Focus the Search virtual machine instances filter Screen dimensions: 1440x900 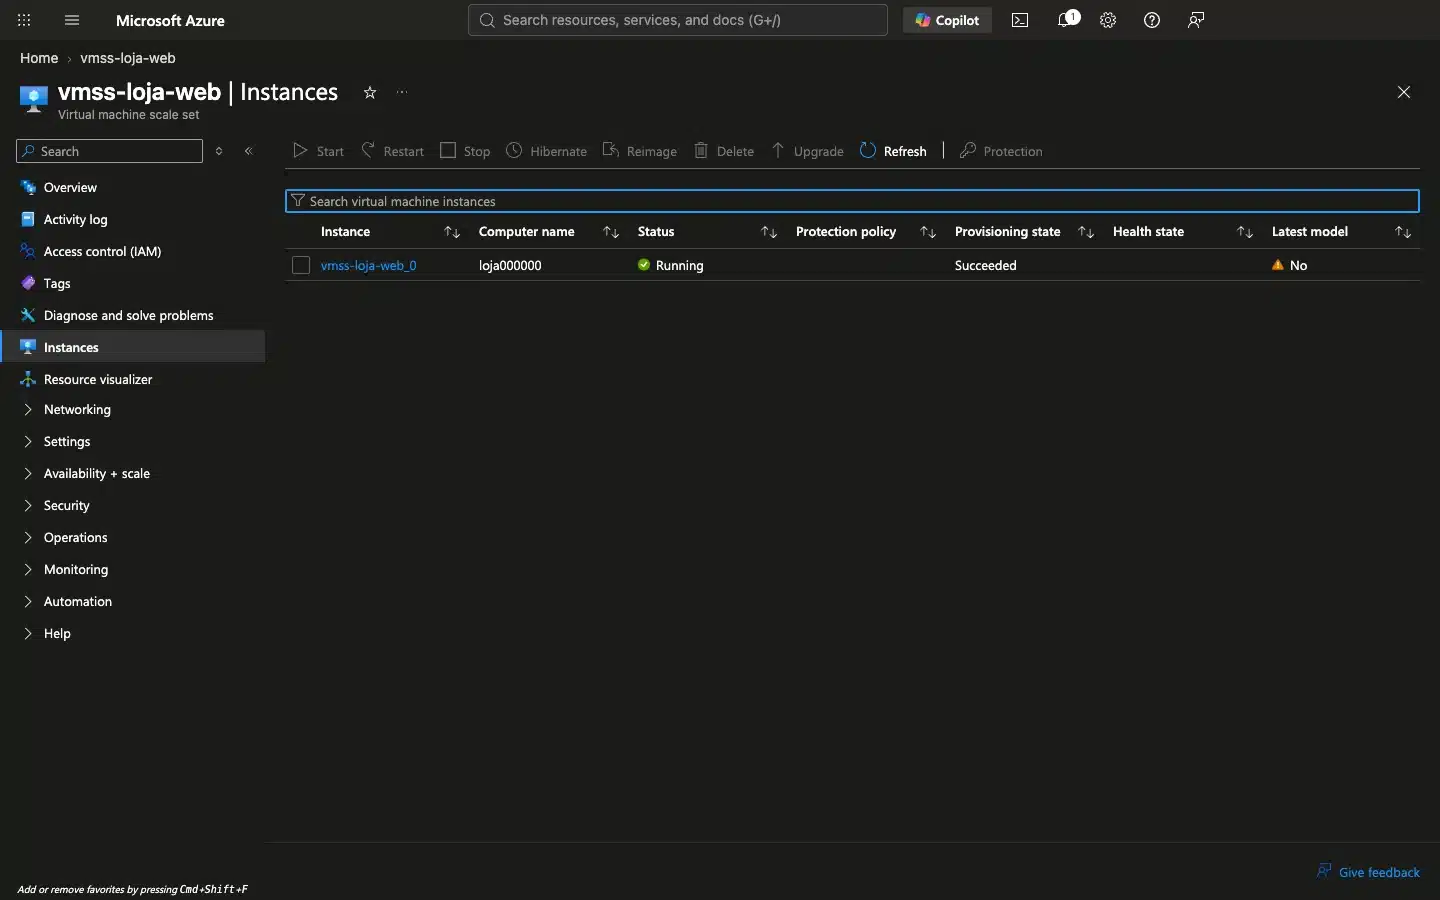852,201
